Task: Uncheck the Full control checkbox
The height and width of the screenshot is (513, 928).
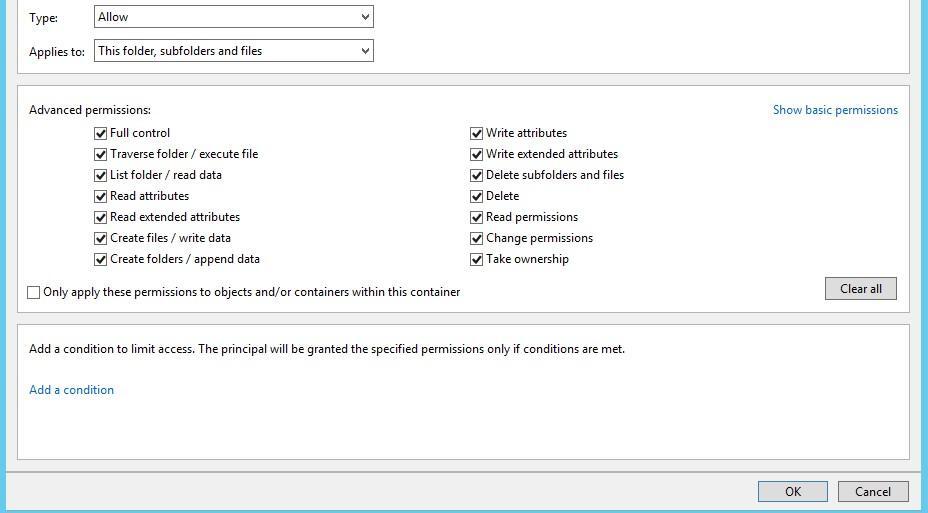Action: (x=101, y=134)
